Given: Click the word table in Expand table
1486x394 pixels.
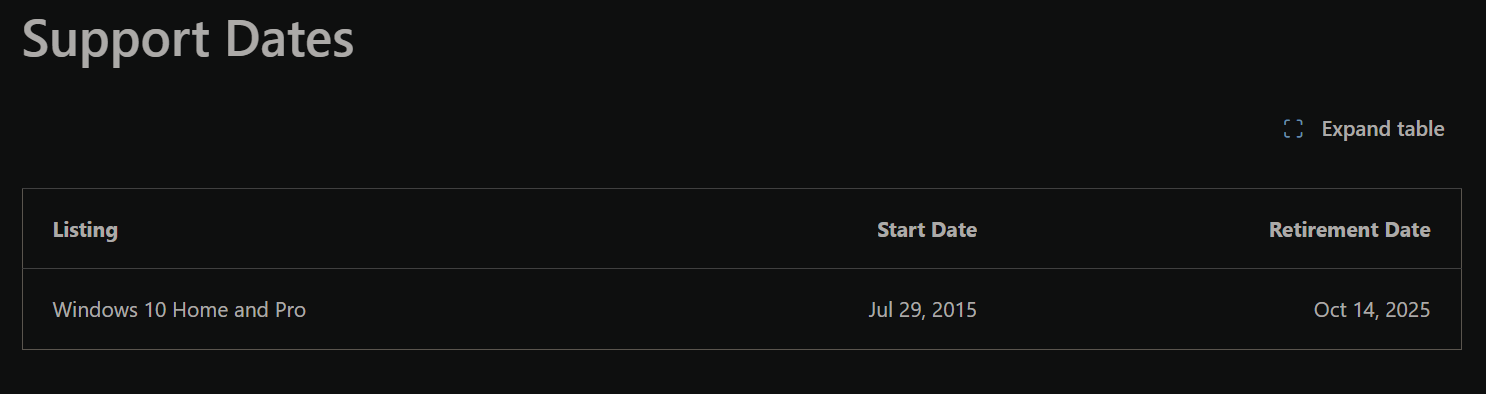Looking at the screenshot, I should tap(1422, 129).
